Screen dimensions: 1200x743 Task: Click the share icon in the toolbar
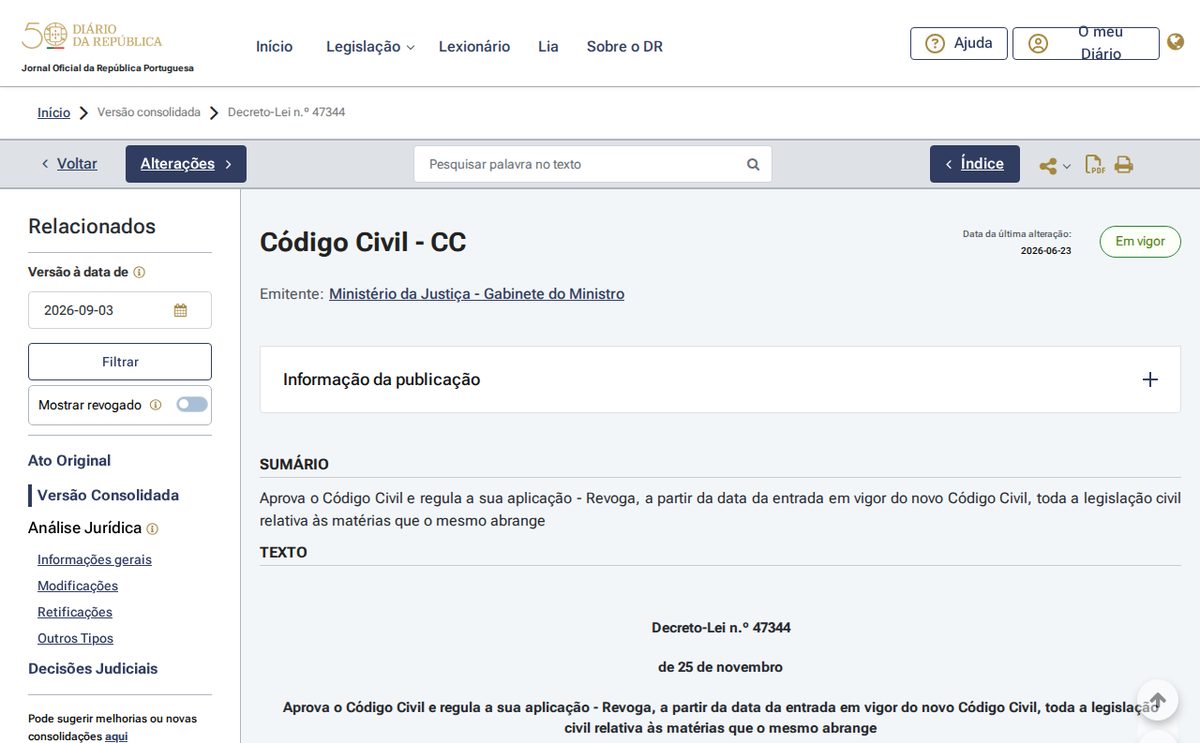click(x=1048, y=165)
